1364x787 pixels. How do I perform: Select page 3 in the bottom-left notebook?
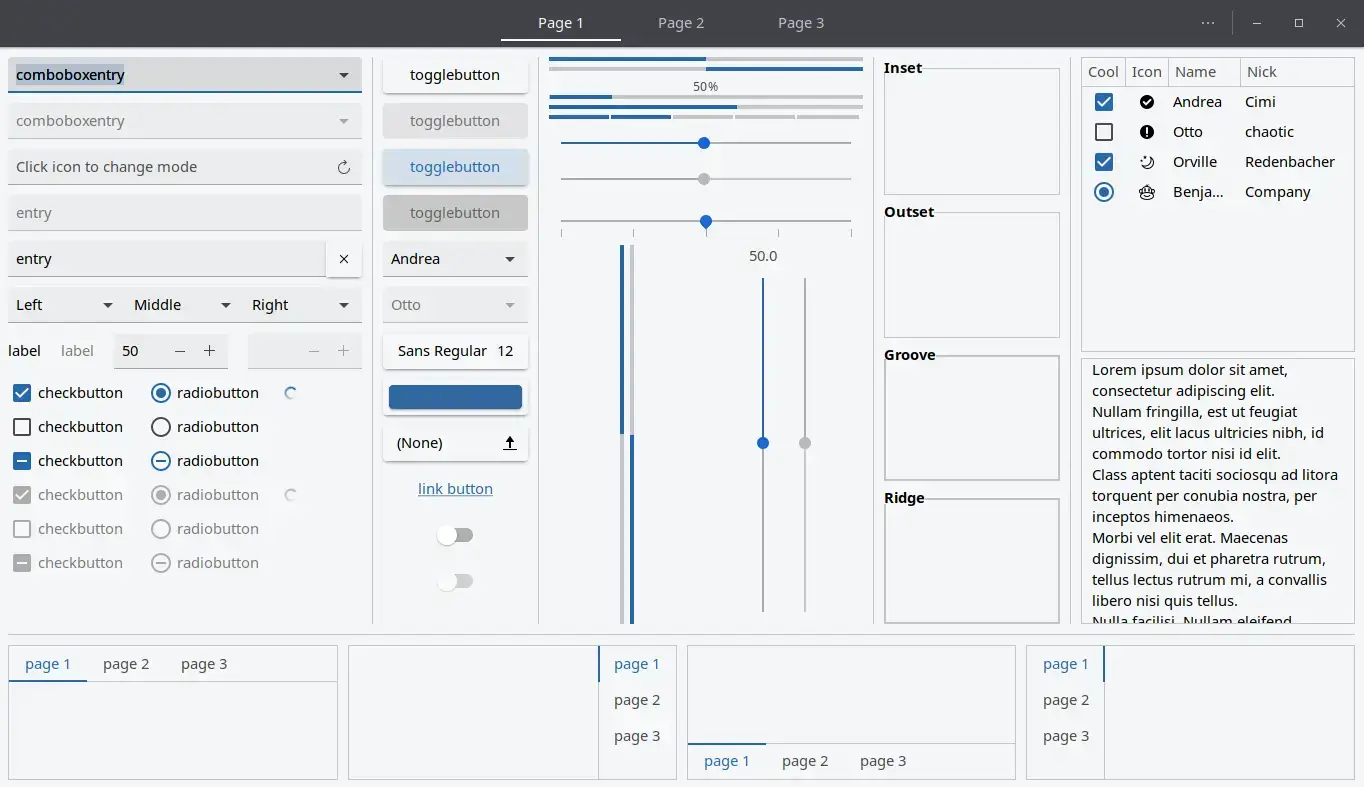tap(204, 663)
